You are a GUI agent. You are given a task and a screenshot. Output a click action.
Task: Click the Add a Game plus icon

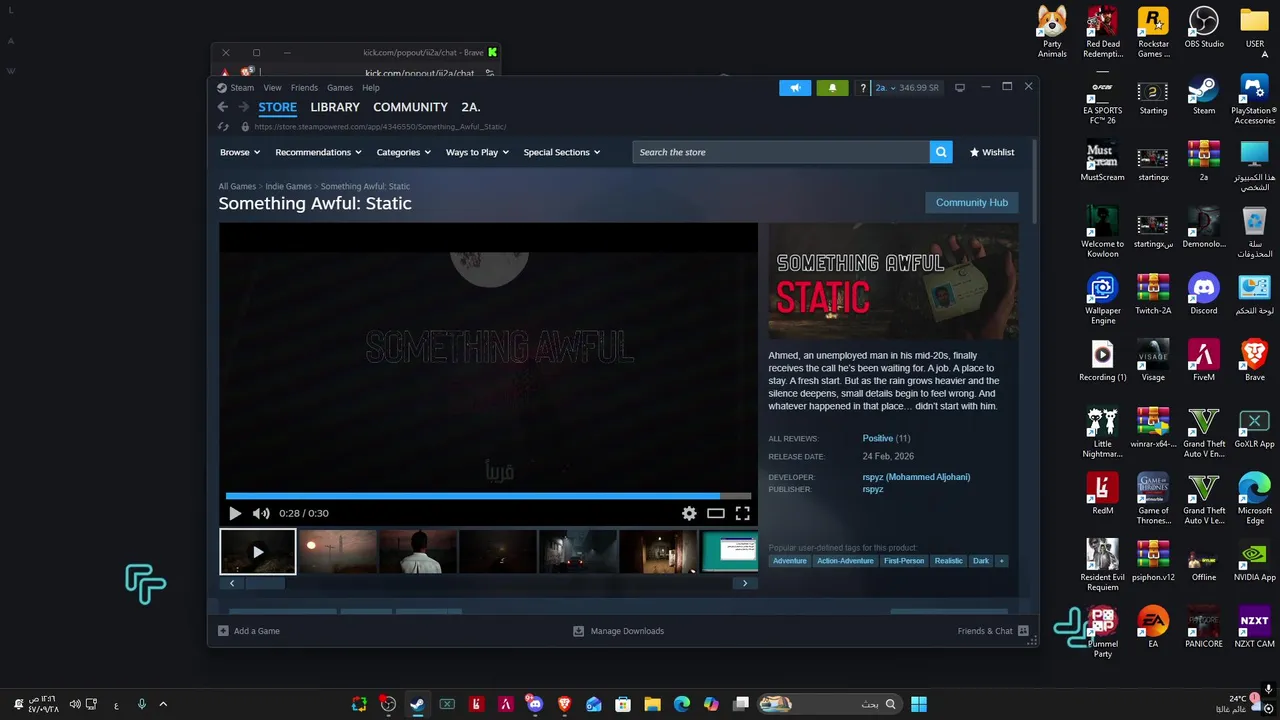click(x=223, y=631)
